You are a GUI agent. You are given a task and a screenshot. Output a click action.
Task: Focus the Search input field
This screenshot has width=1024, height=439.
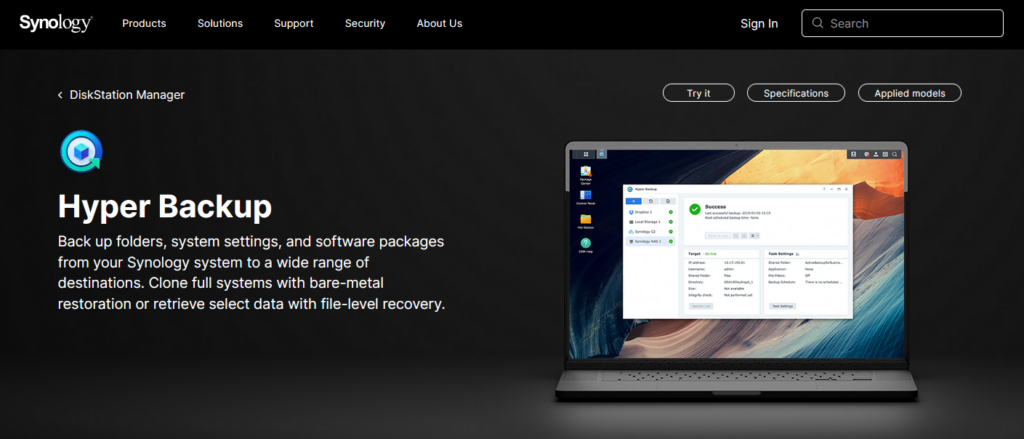click(x=902, y=23)
